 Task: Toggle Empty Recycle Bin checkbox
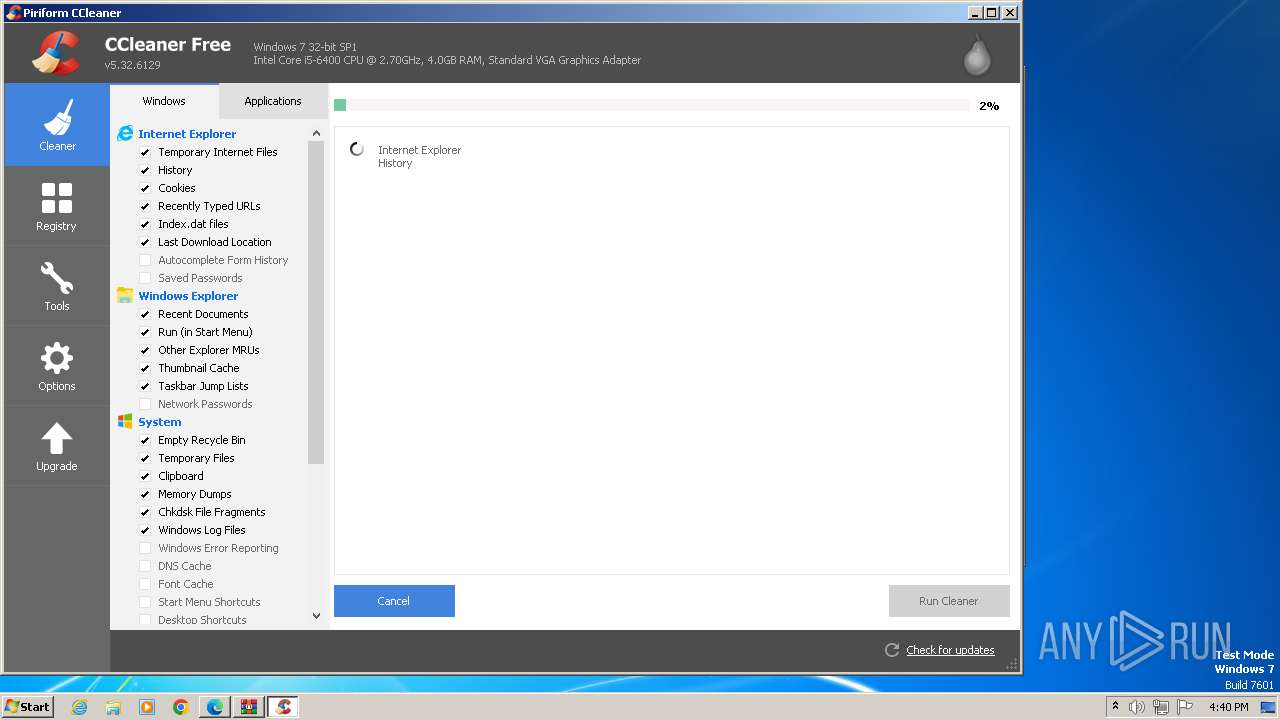point(145,440)
